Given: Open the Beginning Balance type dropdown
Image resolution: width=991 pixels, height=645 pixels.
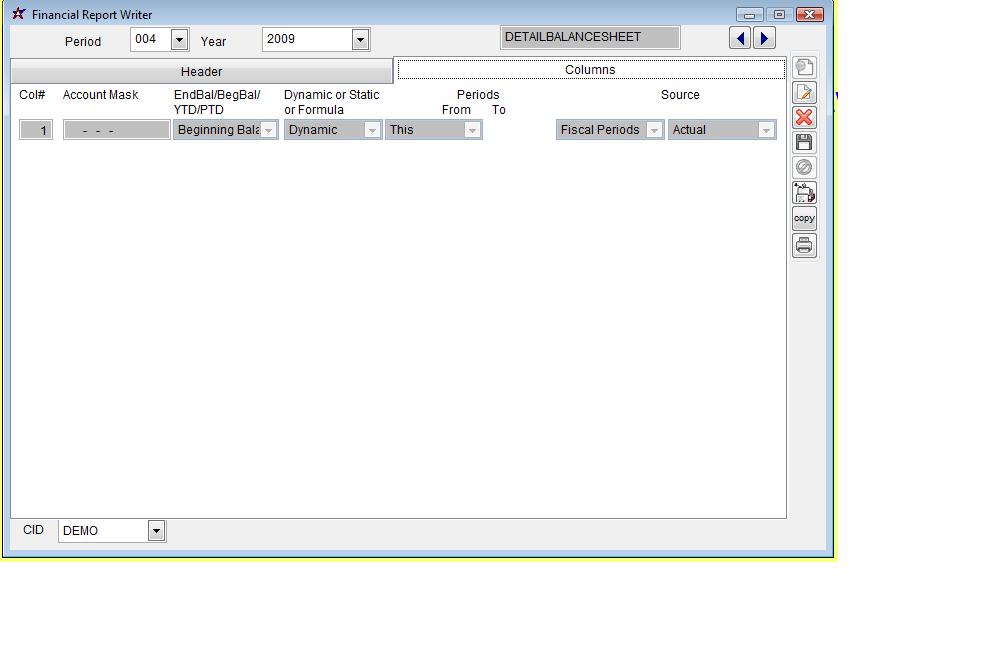Looking at the screenshot, I should [268, 131].
